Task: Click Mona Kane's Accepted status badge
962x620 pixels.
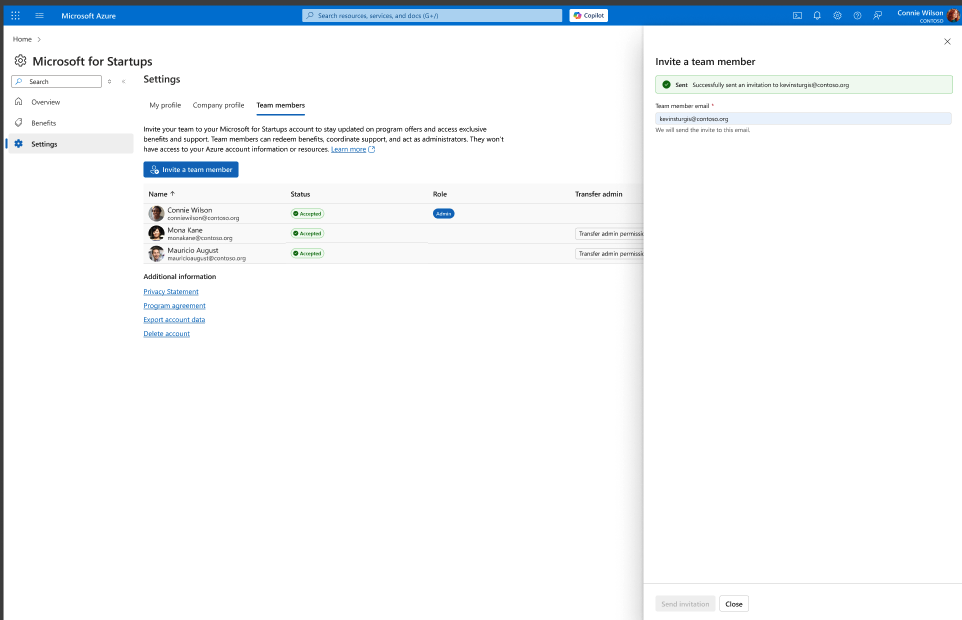Action: click(307, 234)
